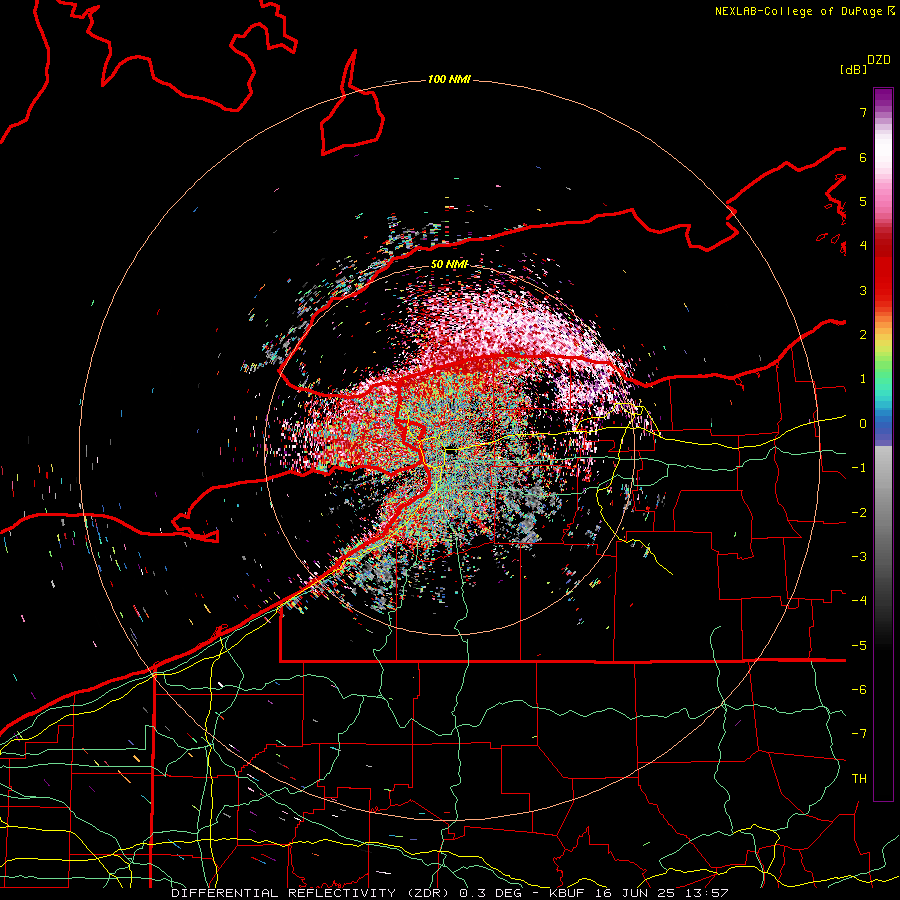
Task: Click the DZD legend title
Action: point(878,60)
